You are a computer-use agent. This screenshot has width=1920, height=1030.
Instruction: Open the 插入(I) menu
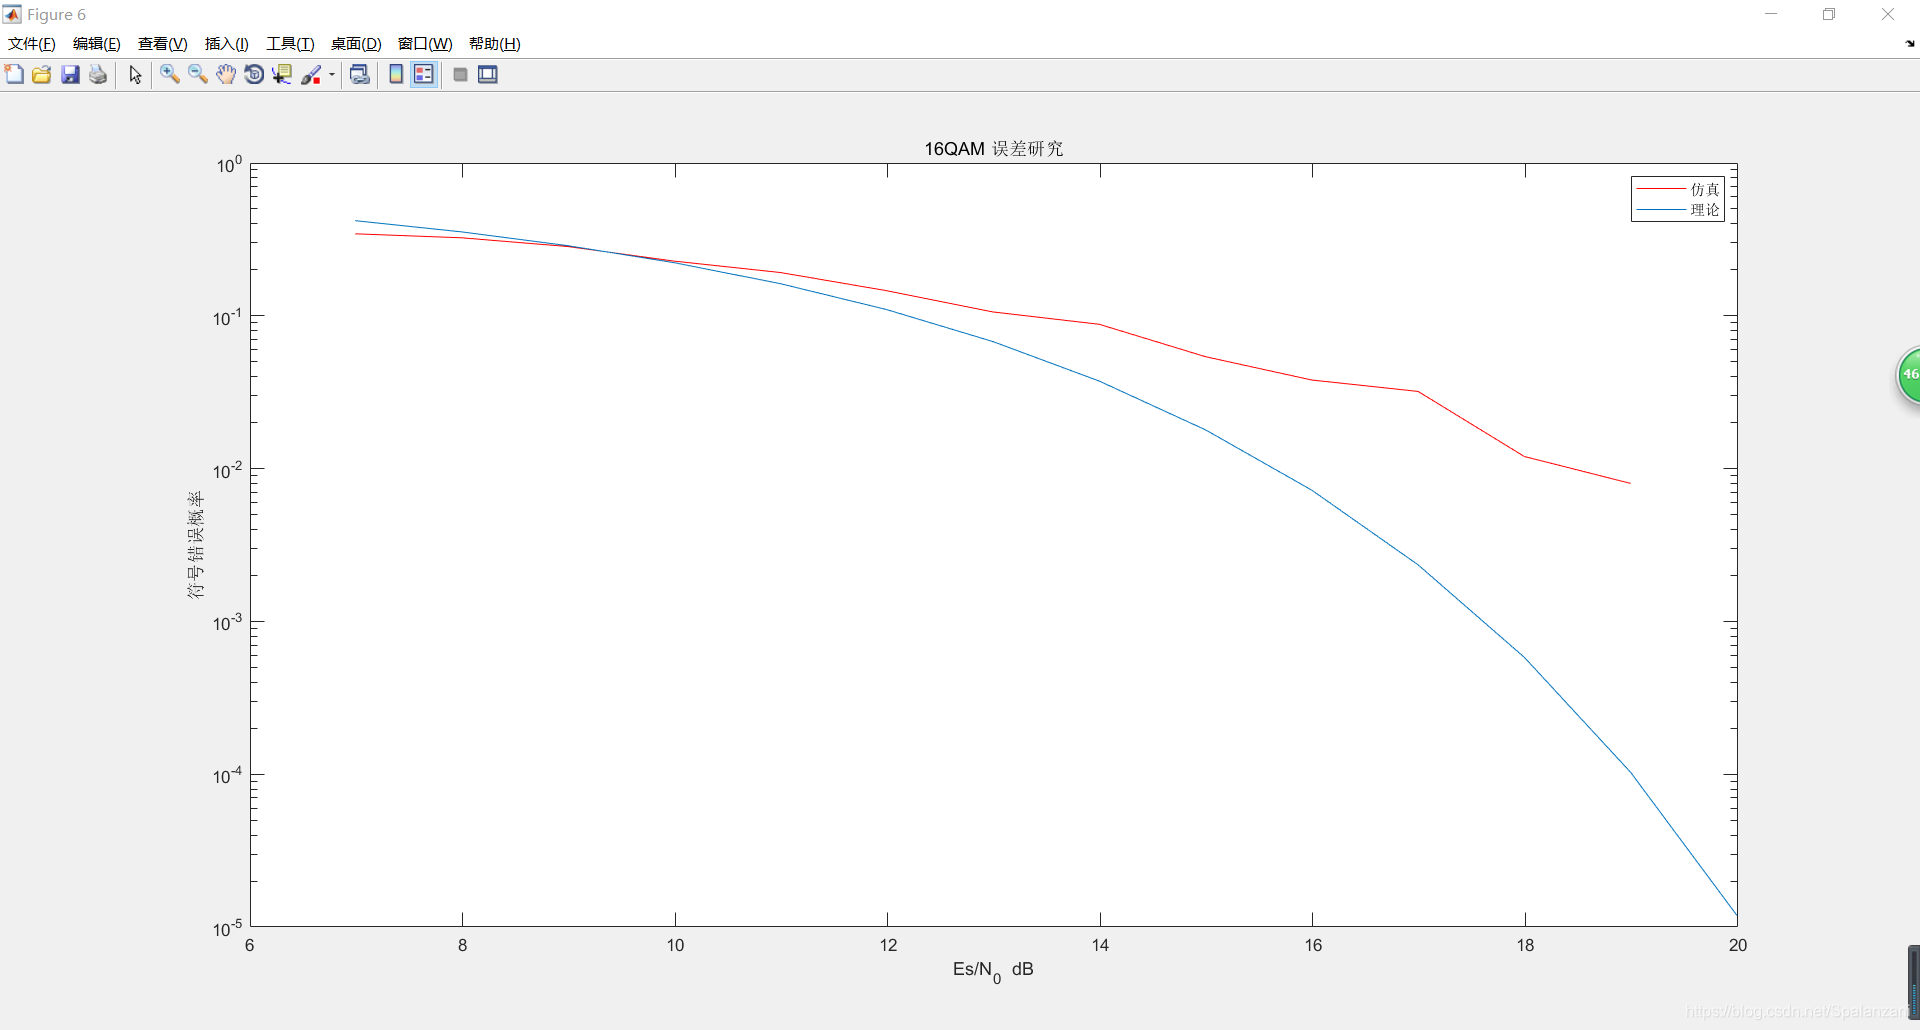(227, 44)
